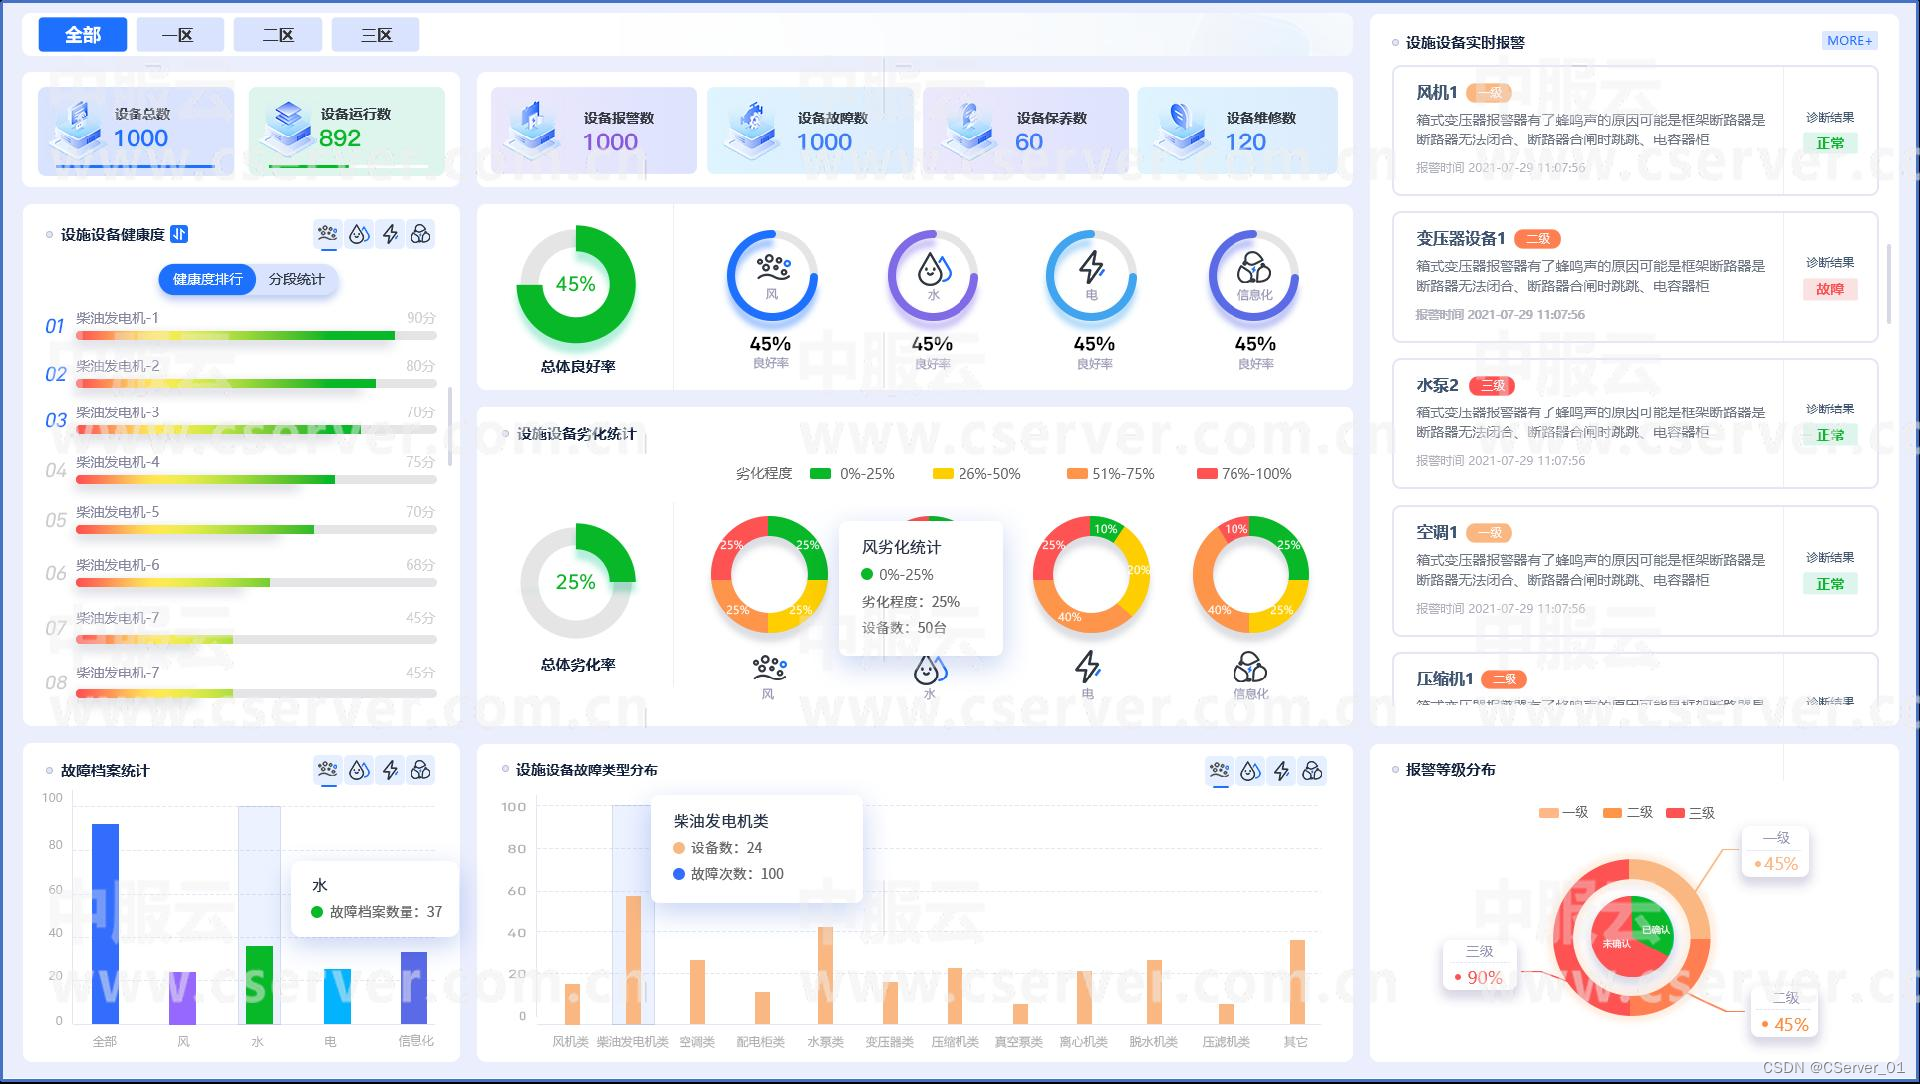This screenshot has width=1920, height=1084.
Task: Toggle the 0%-25% degradation legend item
Action: (853, 474)
